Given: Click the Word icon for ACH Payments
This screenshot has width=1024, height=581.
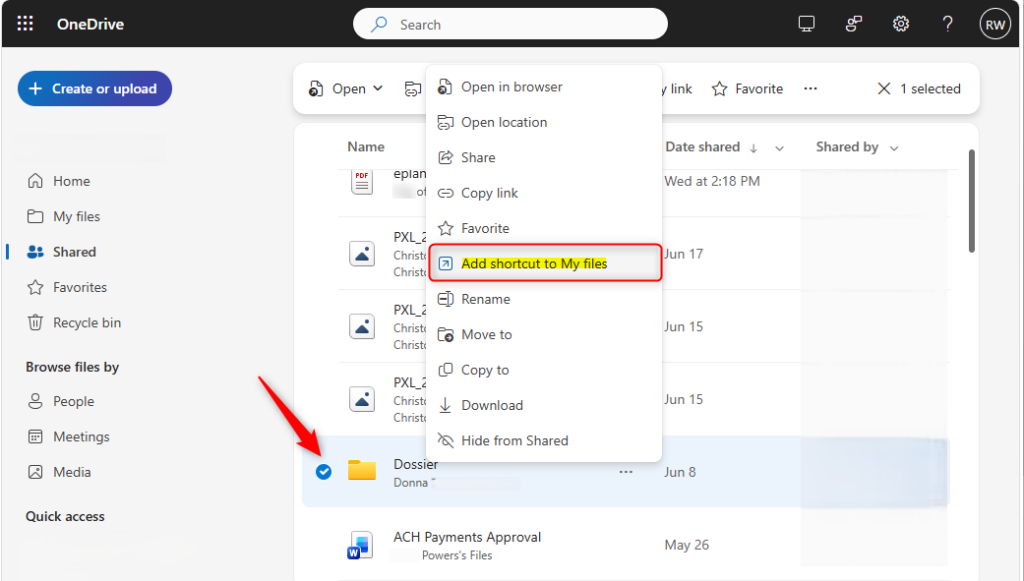Looking at the screenshot, I should (360, 546).
